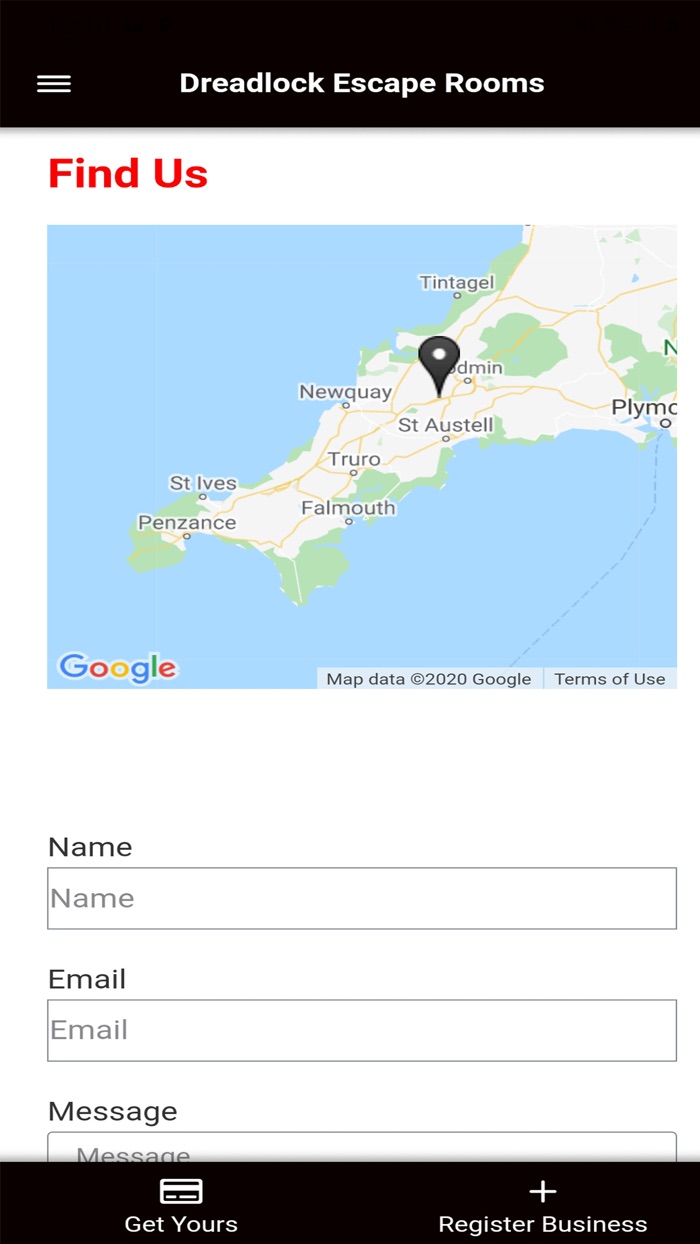This screenshot has height=1244, width=700.
Task: Click Truro on the map
Action: (x=354, y=460)
